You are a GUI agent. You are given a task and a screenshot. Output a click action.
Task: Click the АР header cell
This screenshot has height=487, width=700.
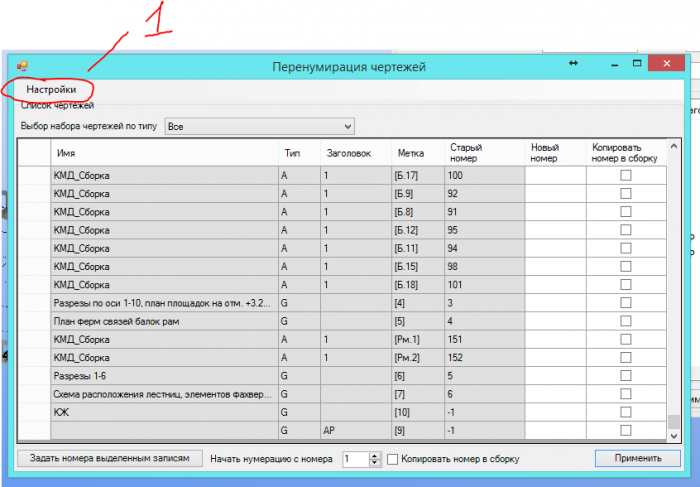356,430
